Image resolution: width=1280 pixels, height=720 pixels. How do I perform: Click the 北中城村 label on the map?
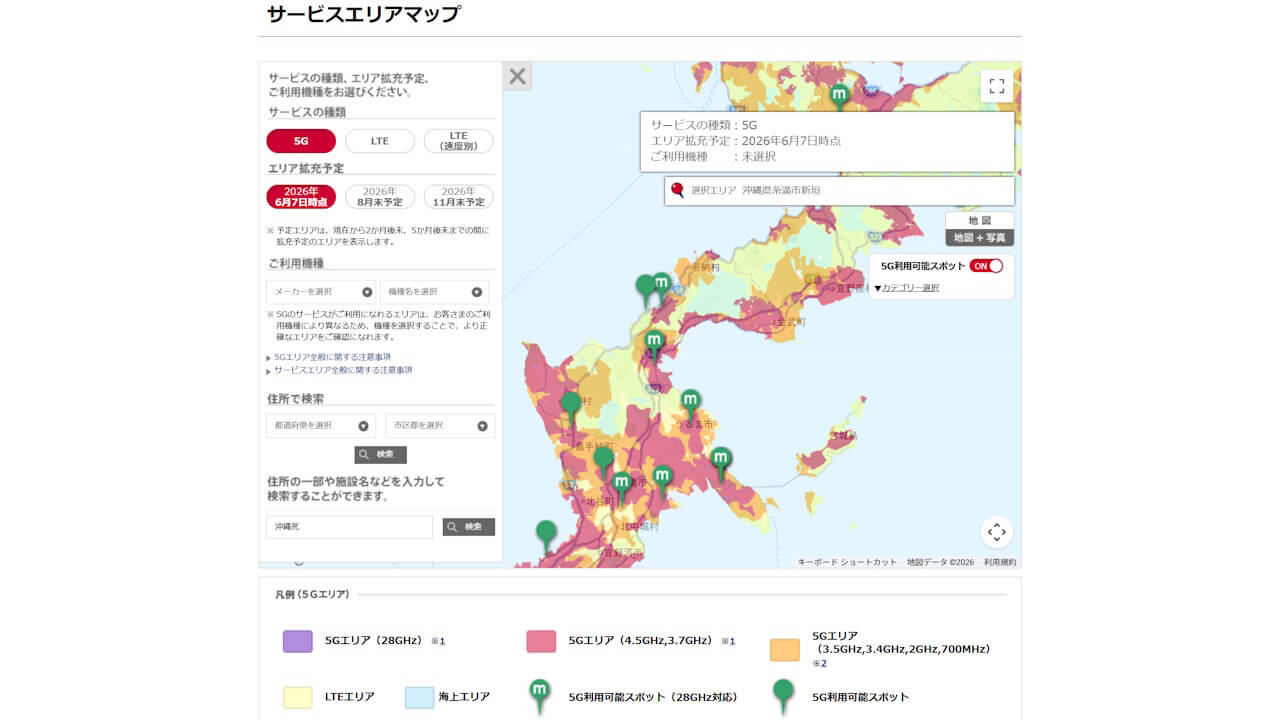pyautogui.click(x=639, y=526)
